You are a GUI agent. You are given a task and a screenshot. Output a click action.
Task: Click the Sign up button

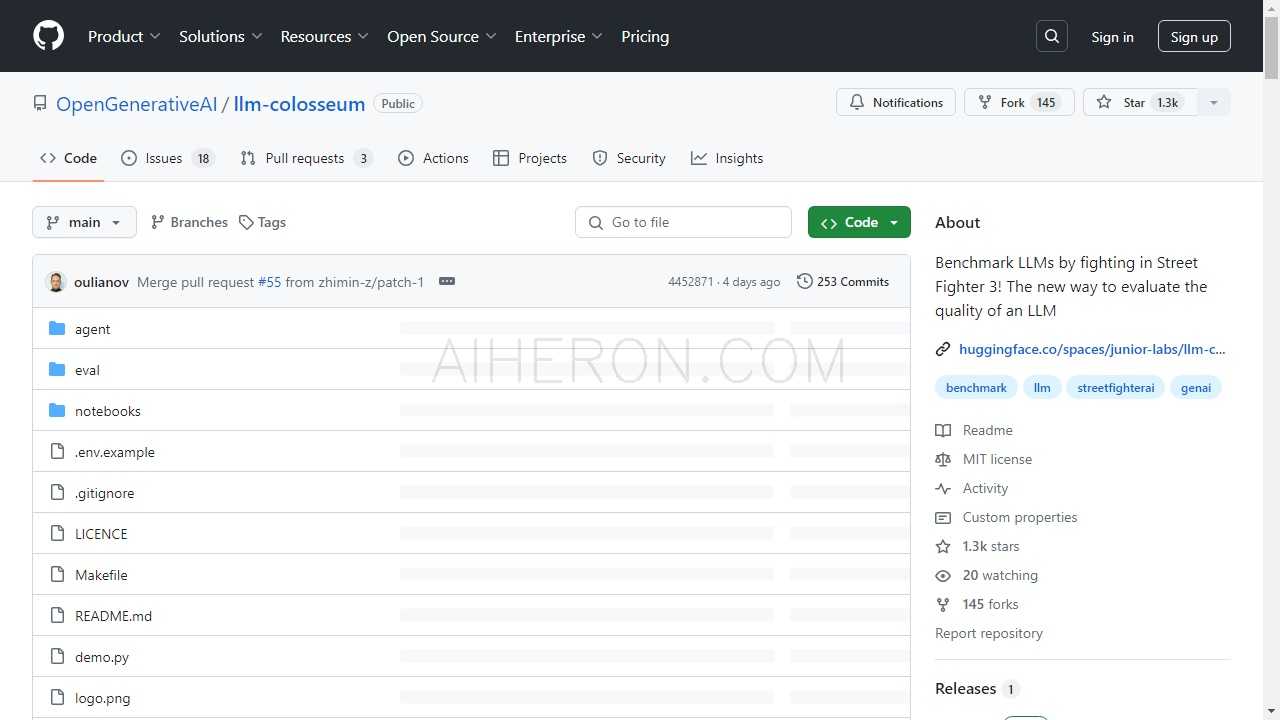coord(1194,37)
